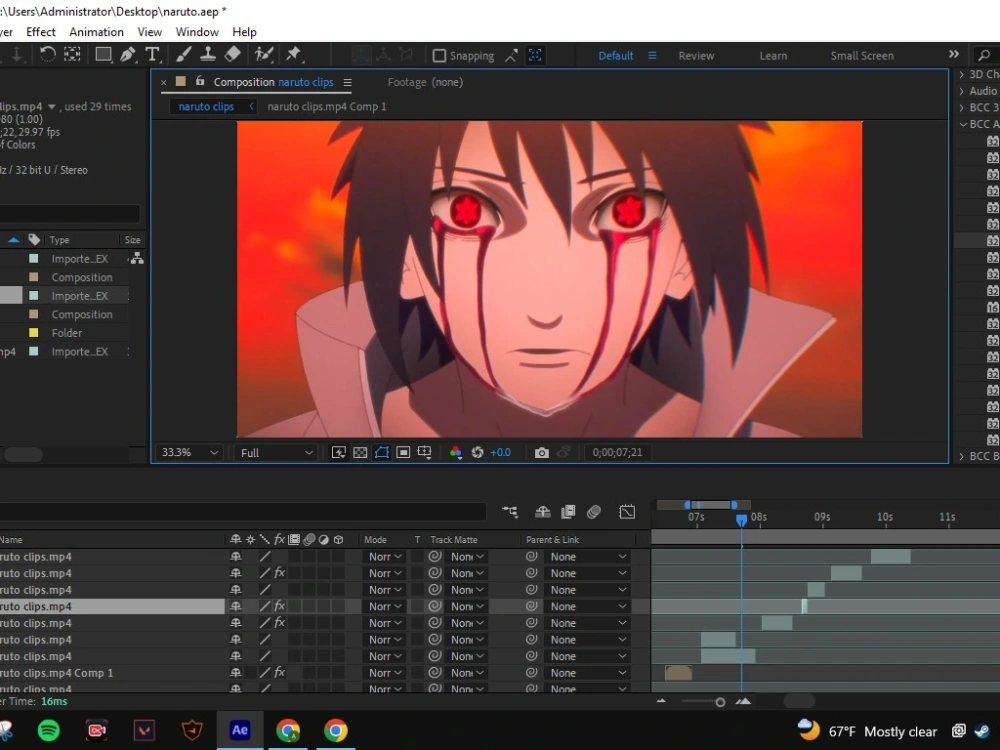Activate the Puppet Pin tool

[x=295, y=53]
